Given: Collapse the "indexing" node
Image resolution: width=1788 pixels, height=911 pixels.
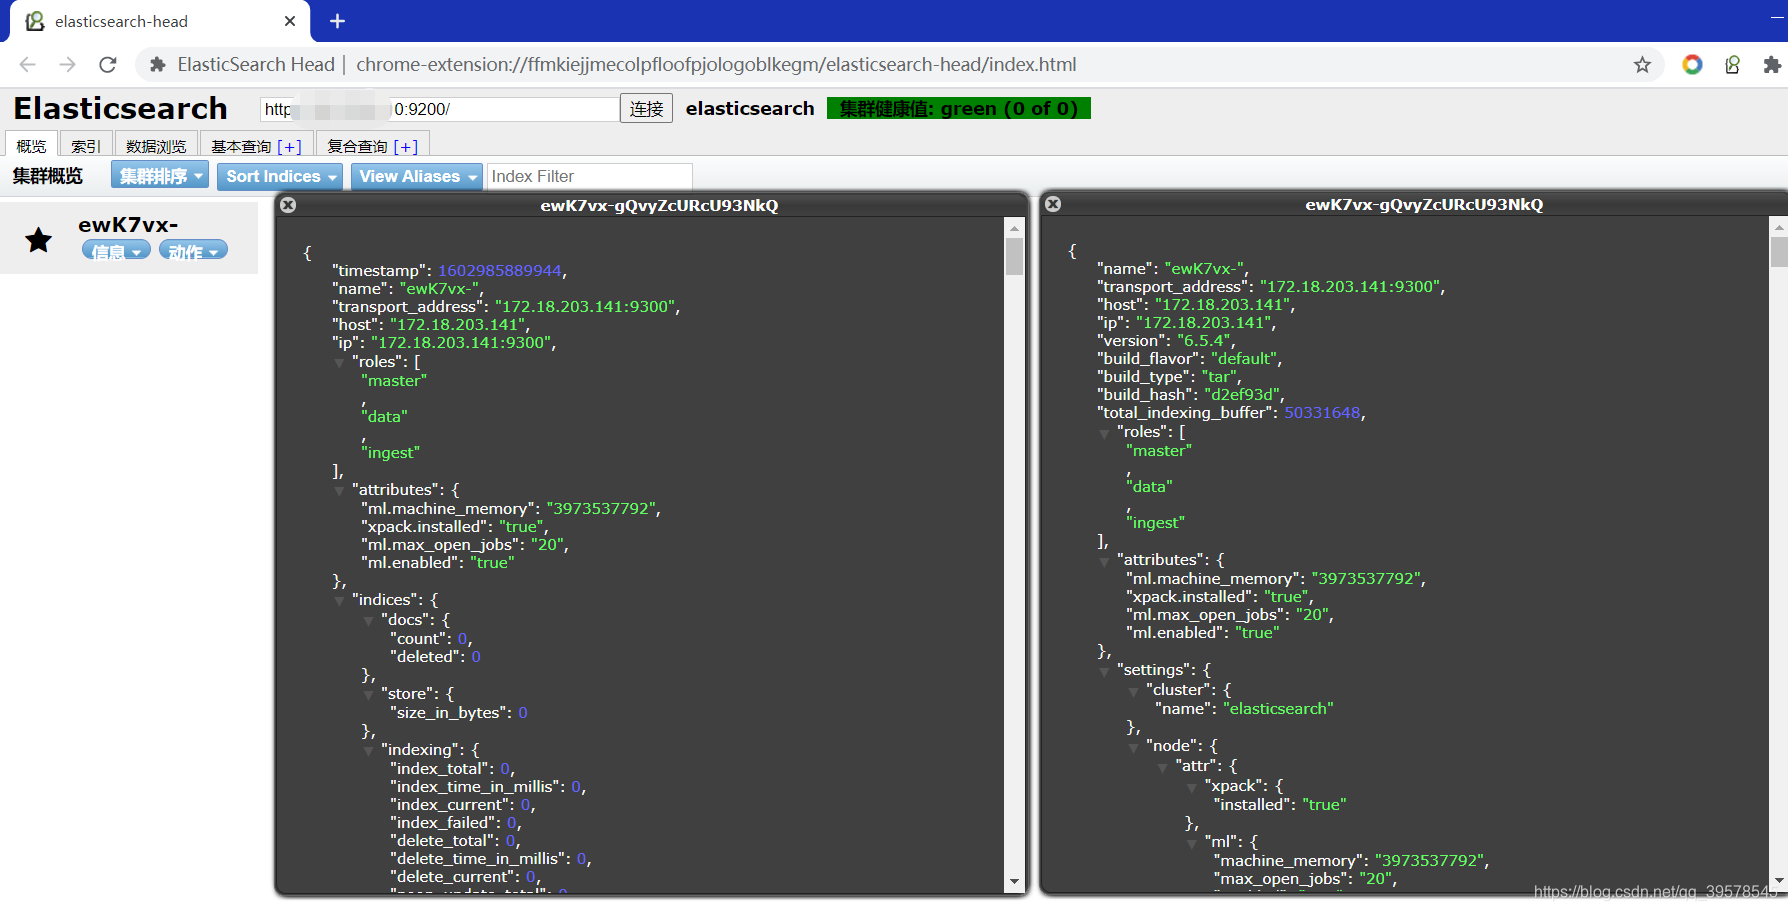Looking at the screenshot, I should pyautogui.click(x=368, y=751).
